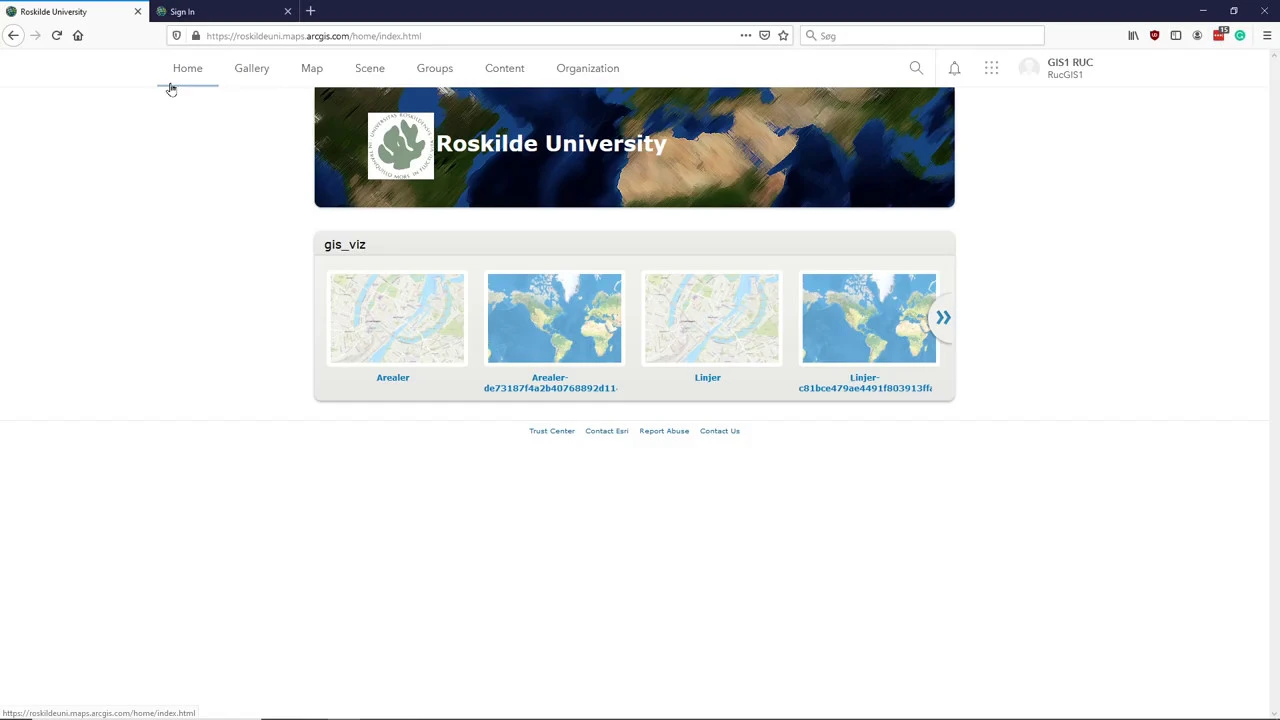
Task: Click the gis_viz group heading
Action: [x=345, y=244]
